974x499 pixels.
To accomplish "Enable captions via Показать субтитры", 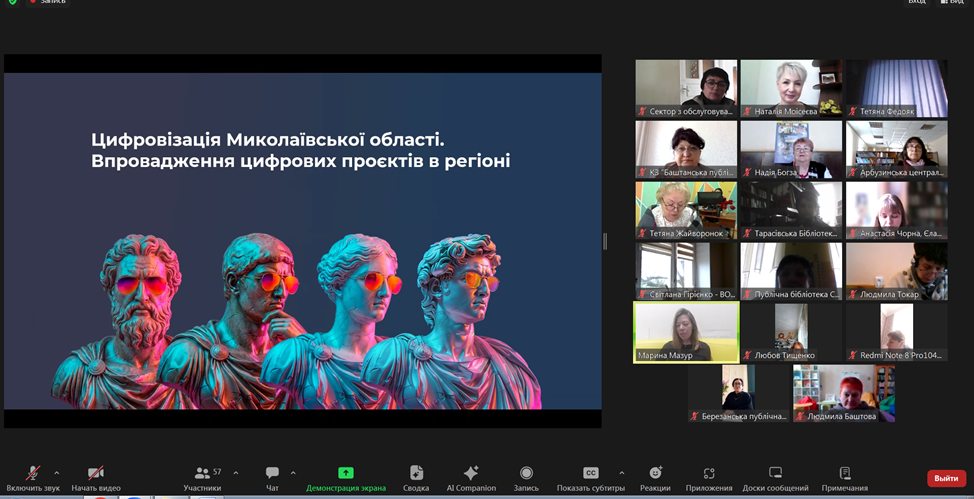I will tap(591, 478).
